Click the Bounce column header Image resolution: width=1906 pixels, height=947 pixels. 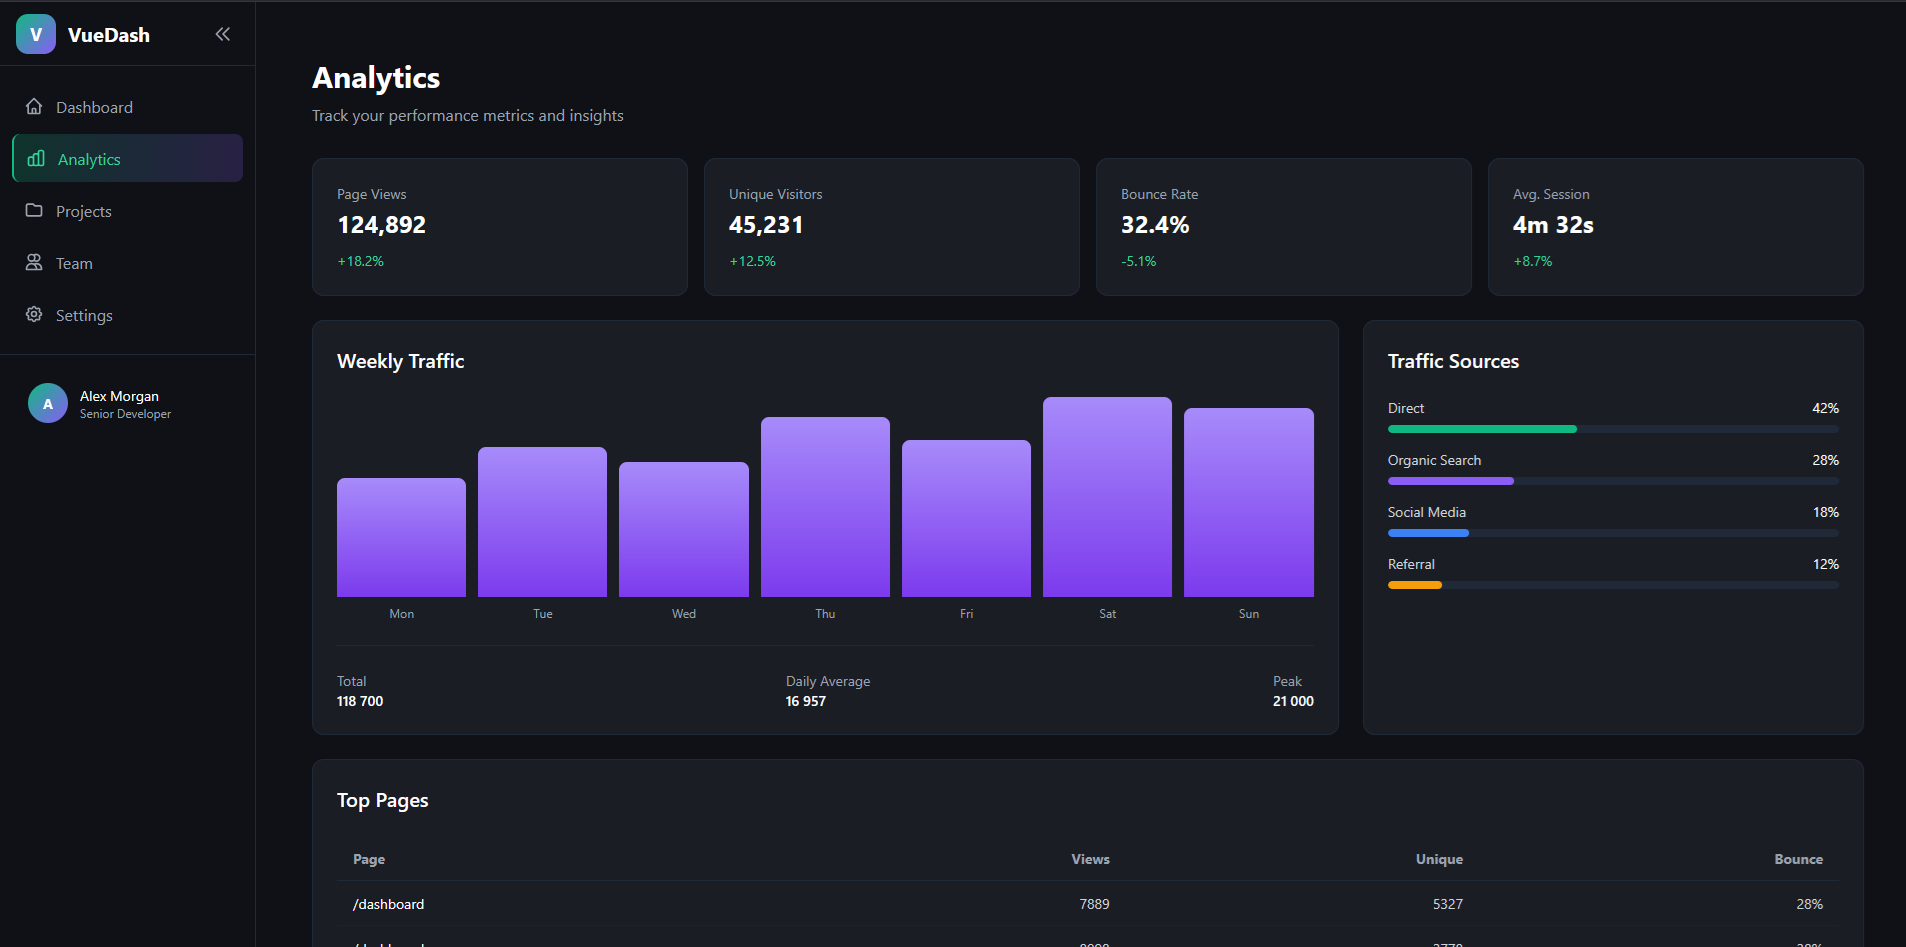tap(1798, 859)
